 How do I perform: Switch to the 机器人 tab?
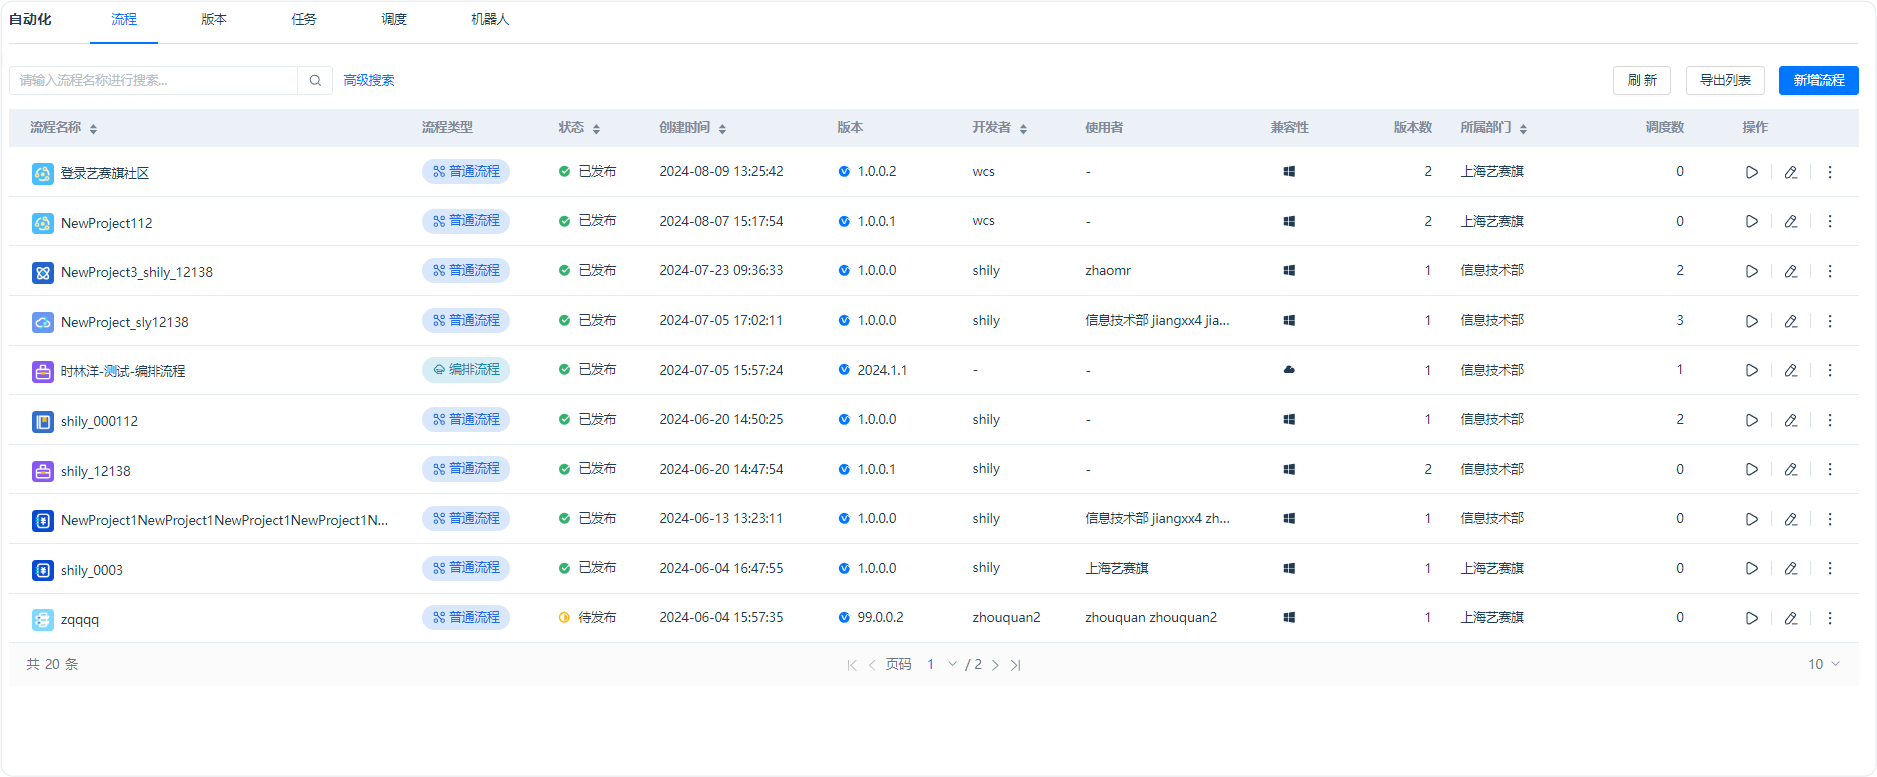(490, 19)
